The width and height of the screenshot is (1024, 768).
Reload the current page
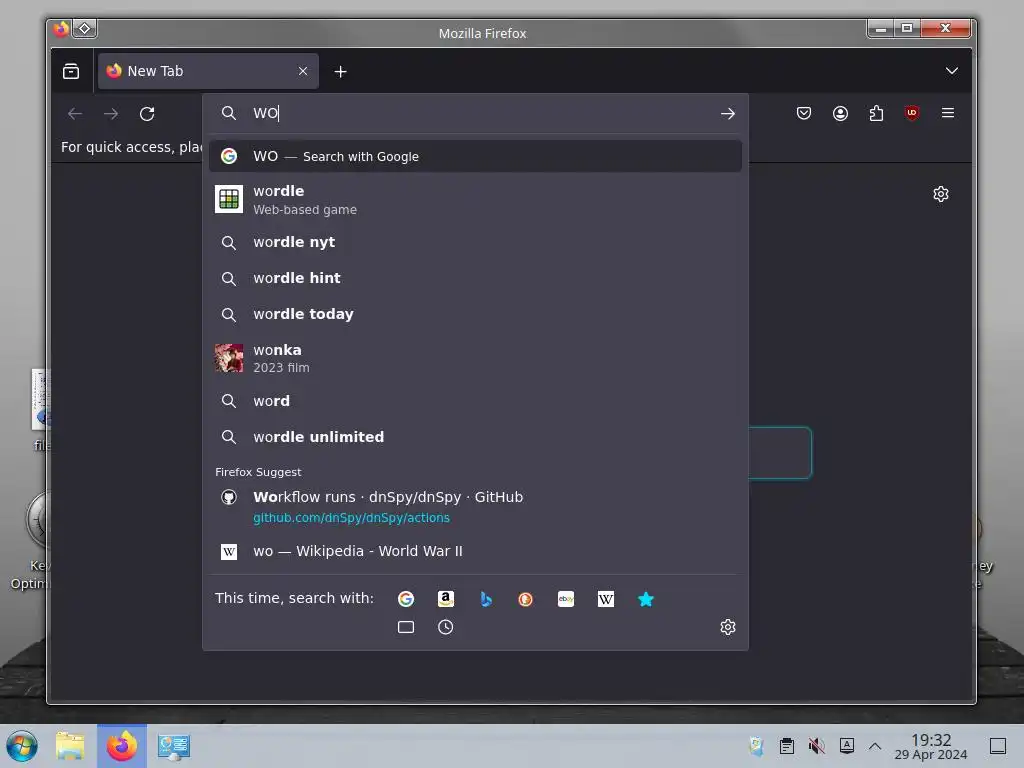click(x=147, y=114)
